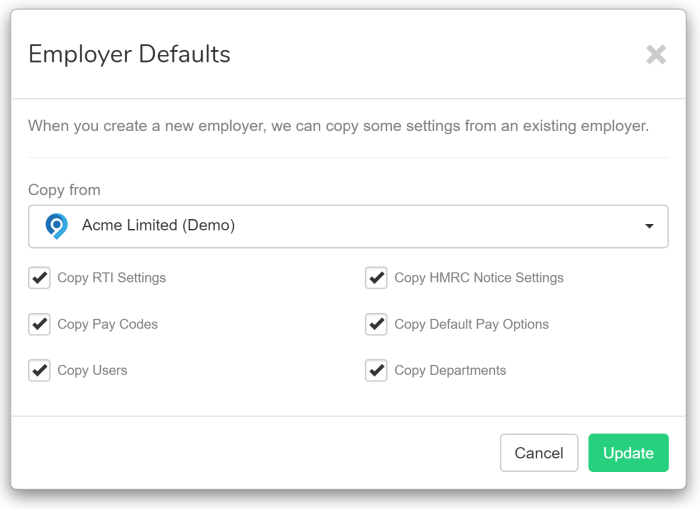Disable Copy Departments checkbox
Image resolution: width=700 pixels, height=509 pixels.
tap(376, 370)
